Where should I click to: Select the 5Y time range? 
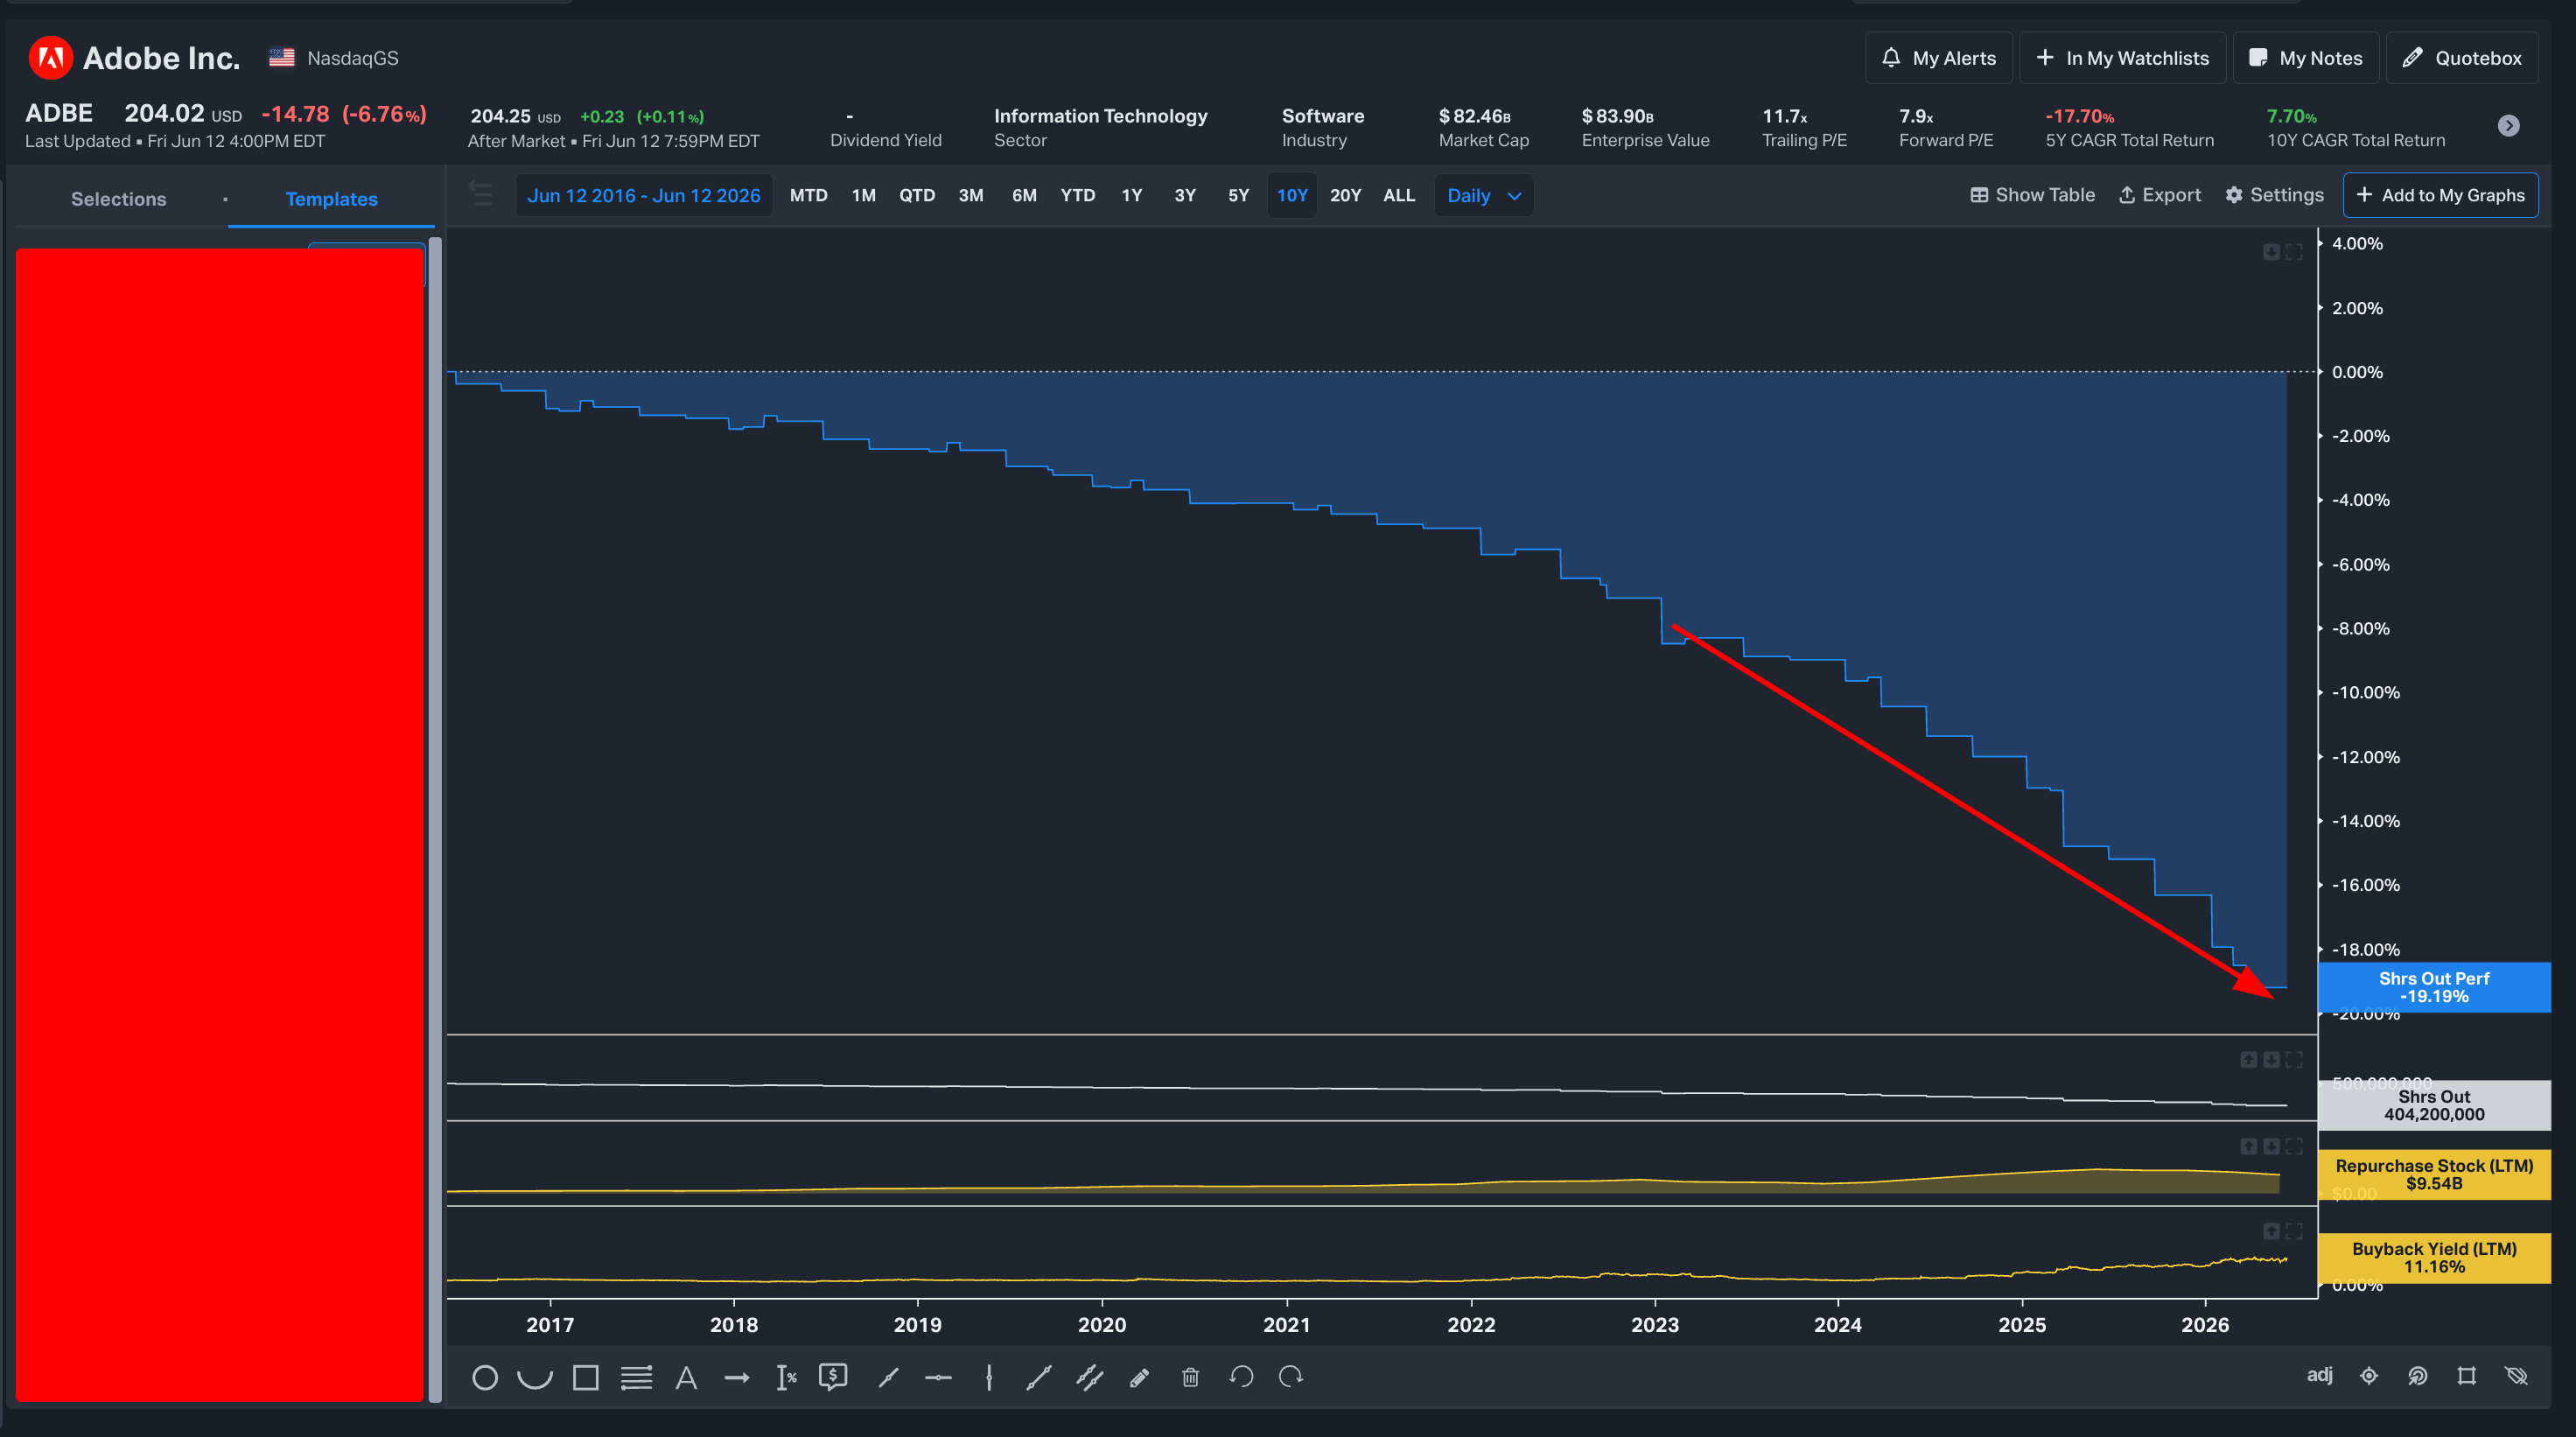1238,195
